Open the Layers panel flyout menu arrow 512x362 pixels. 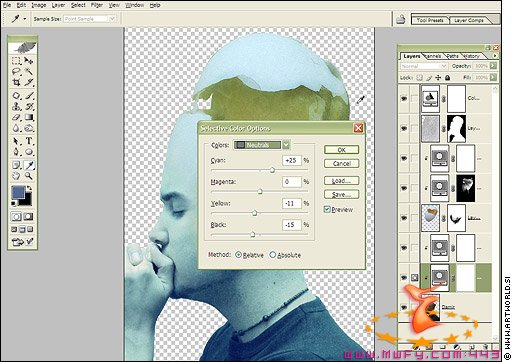[x=495, y=56]
